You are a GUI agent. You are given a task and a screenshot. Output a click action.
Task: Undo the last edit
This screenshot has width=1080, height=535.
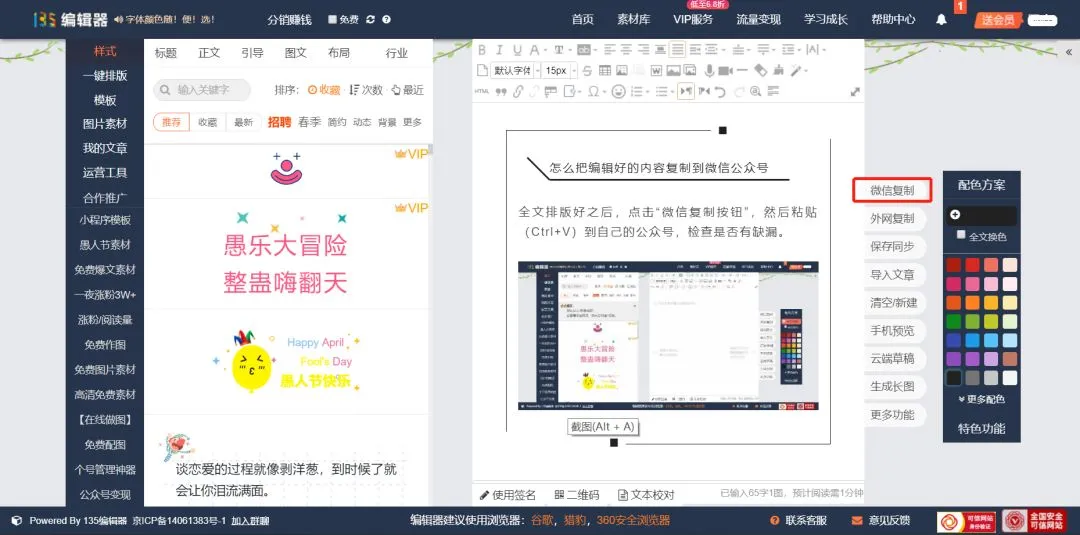point(720,91)
